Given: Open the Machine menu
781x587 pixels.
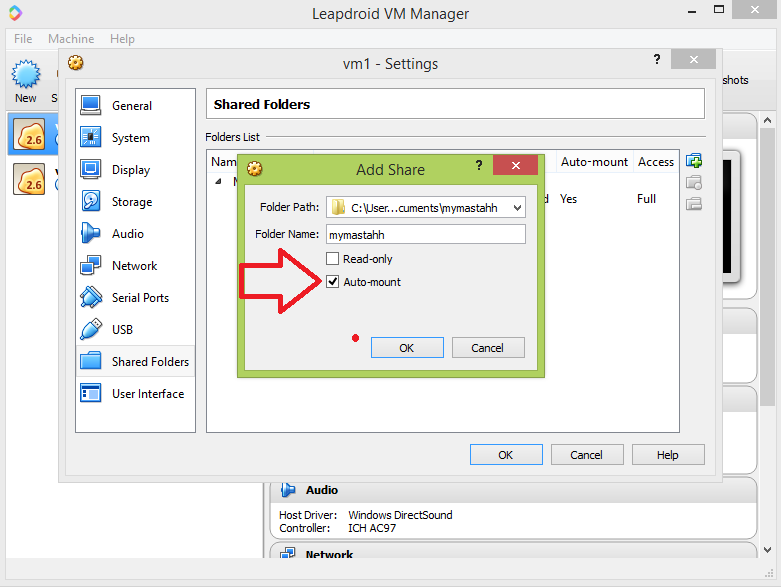Looking at the screenshot, I should 71,39.
